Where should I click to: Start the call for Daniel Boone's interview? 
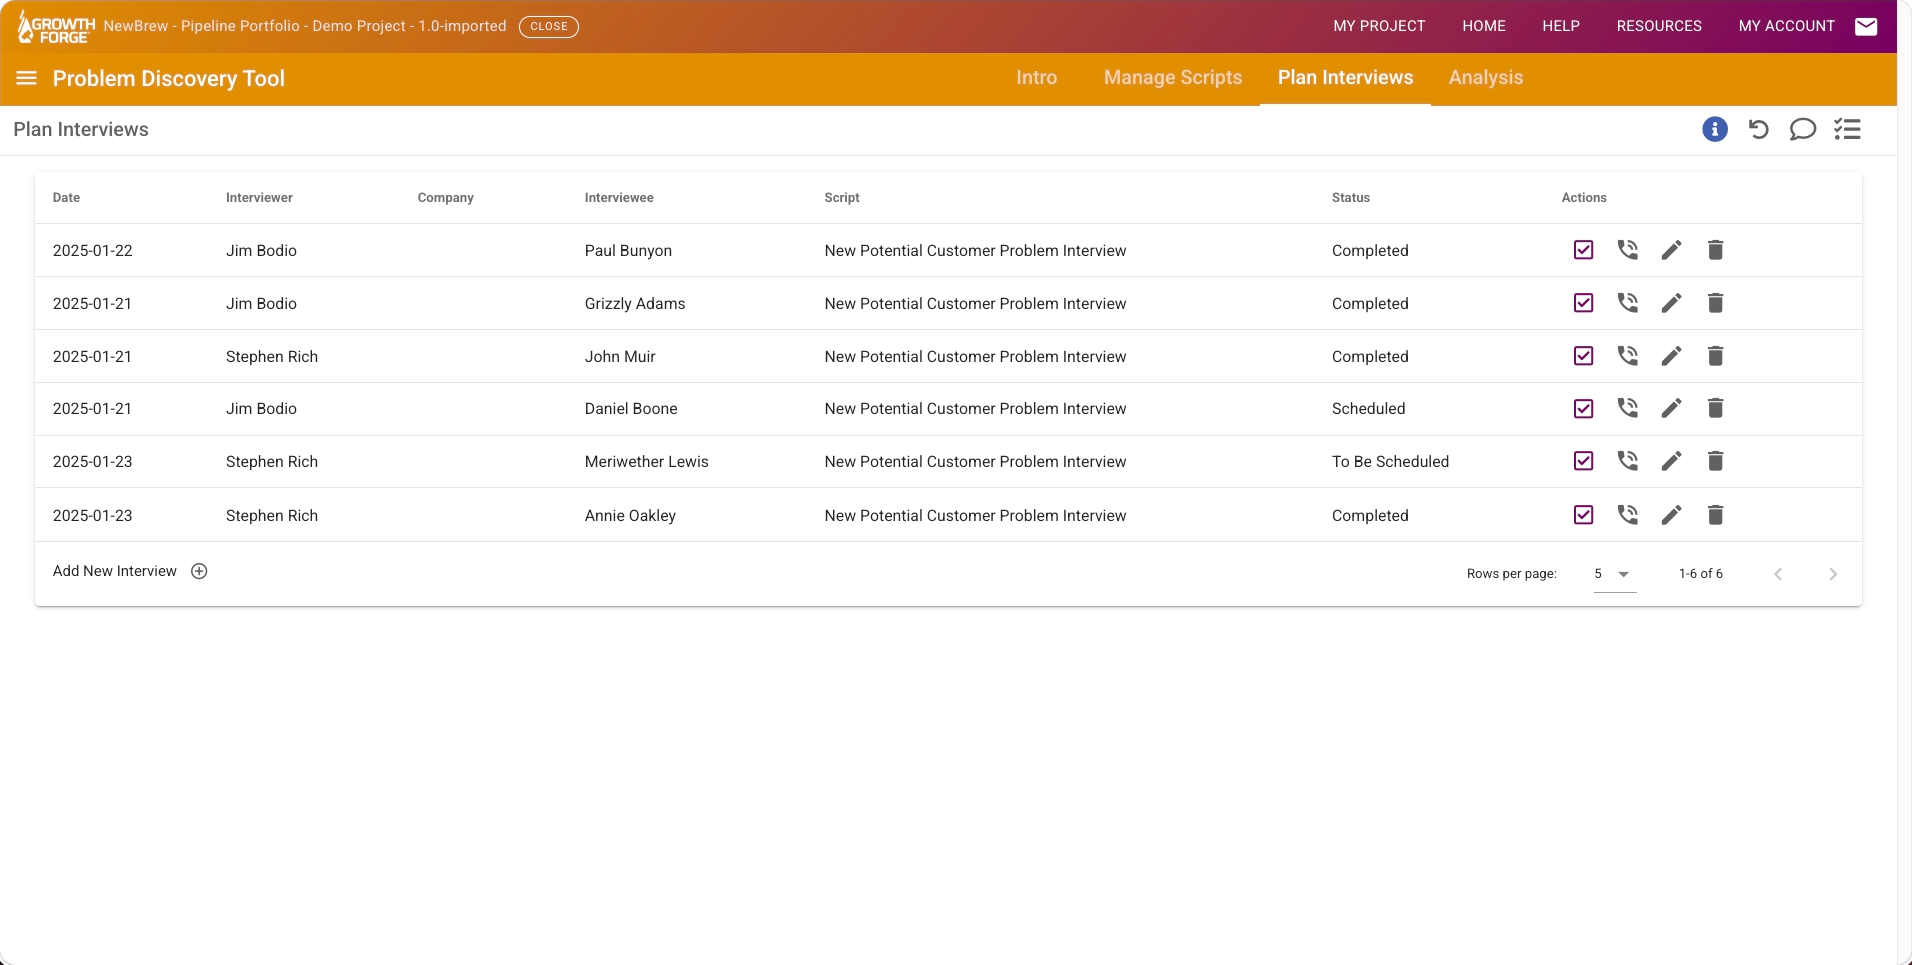click(x=1628, y=408)
